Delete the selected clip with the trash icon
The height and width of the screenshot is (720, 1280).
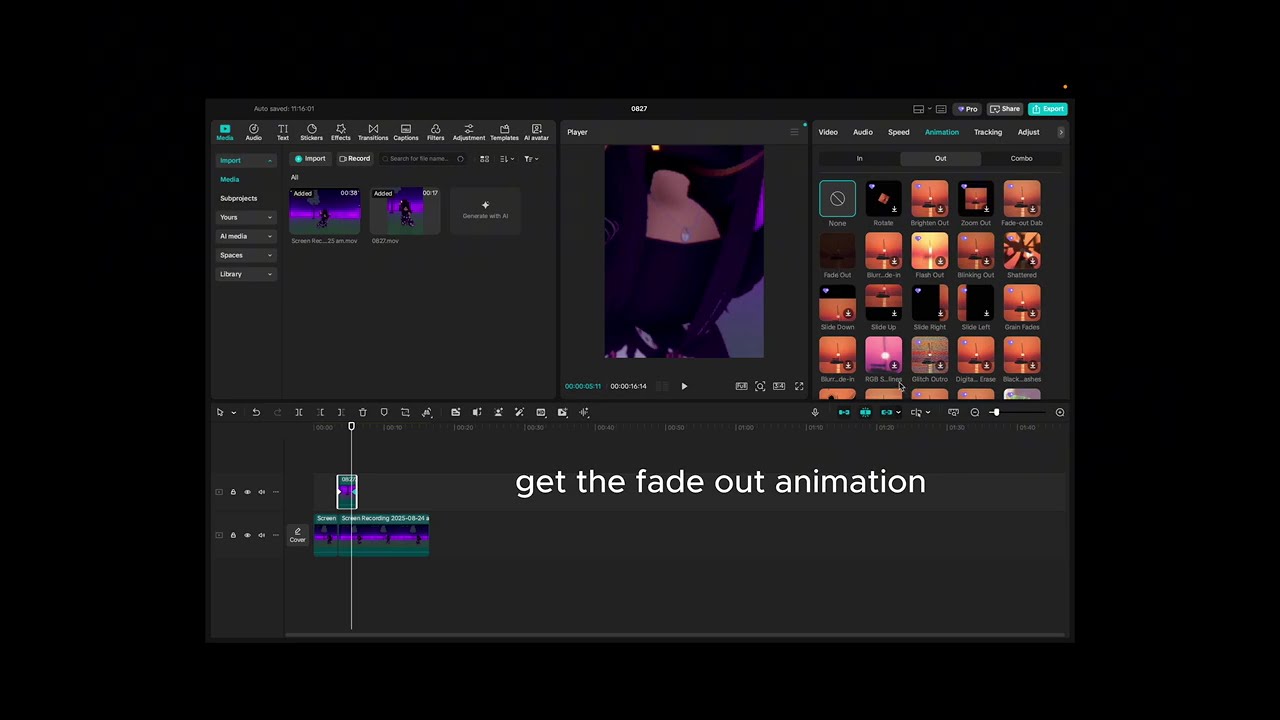click(x=362, y=412)
